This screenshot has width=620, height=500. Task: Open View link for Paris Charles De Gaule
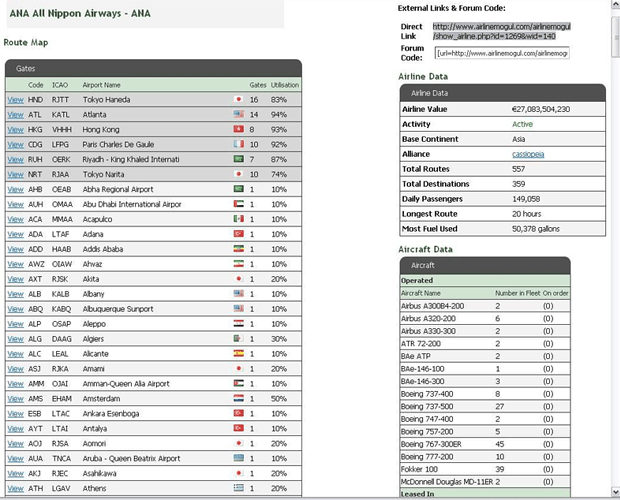click(x=15, y=145)
